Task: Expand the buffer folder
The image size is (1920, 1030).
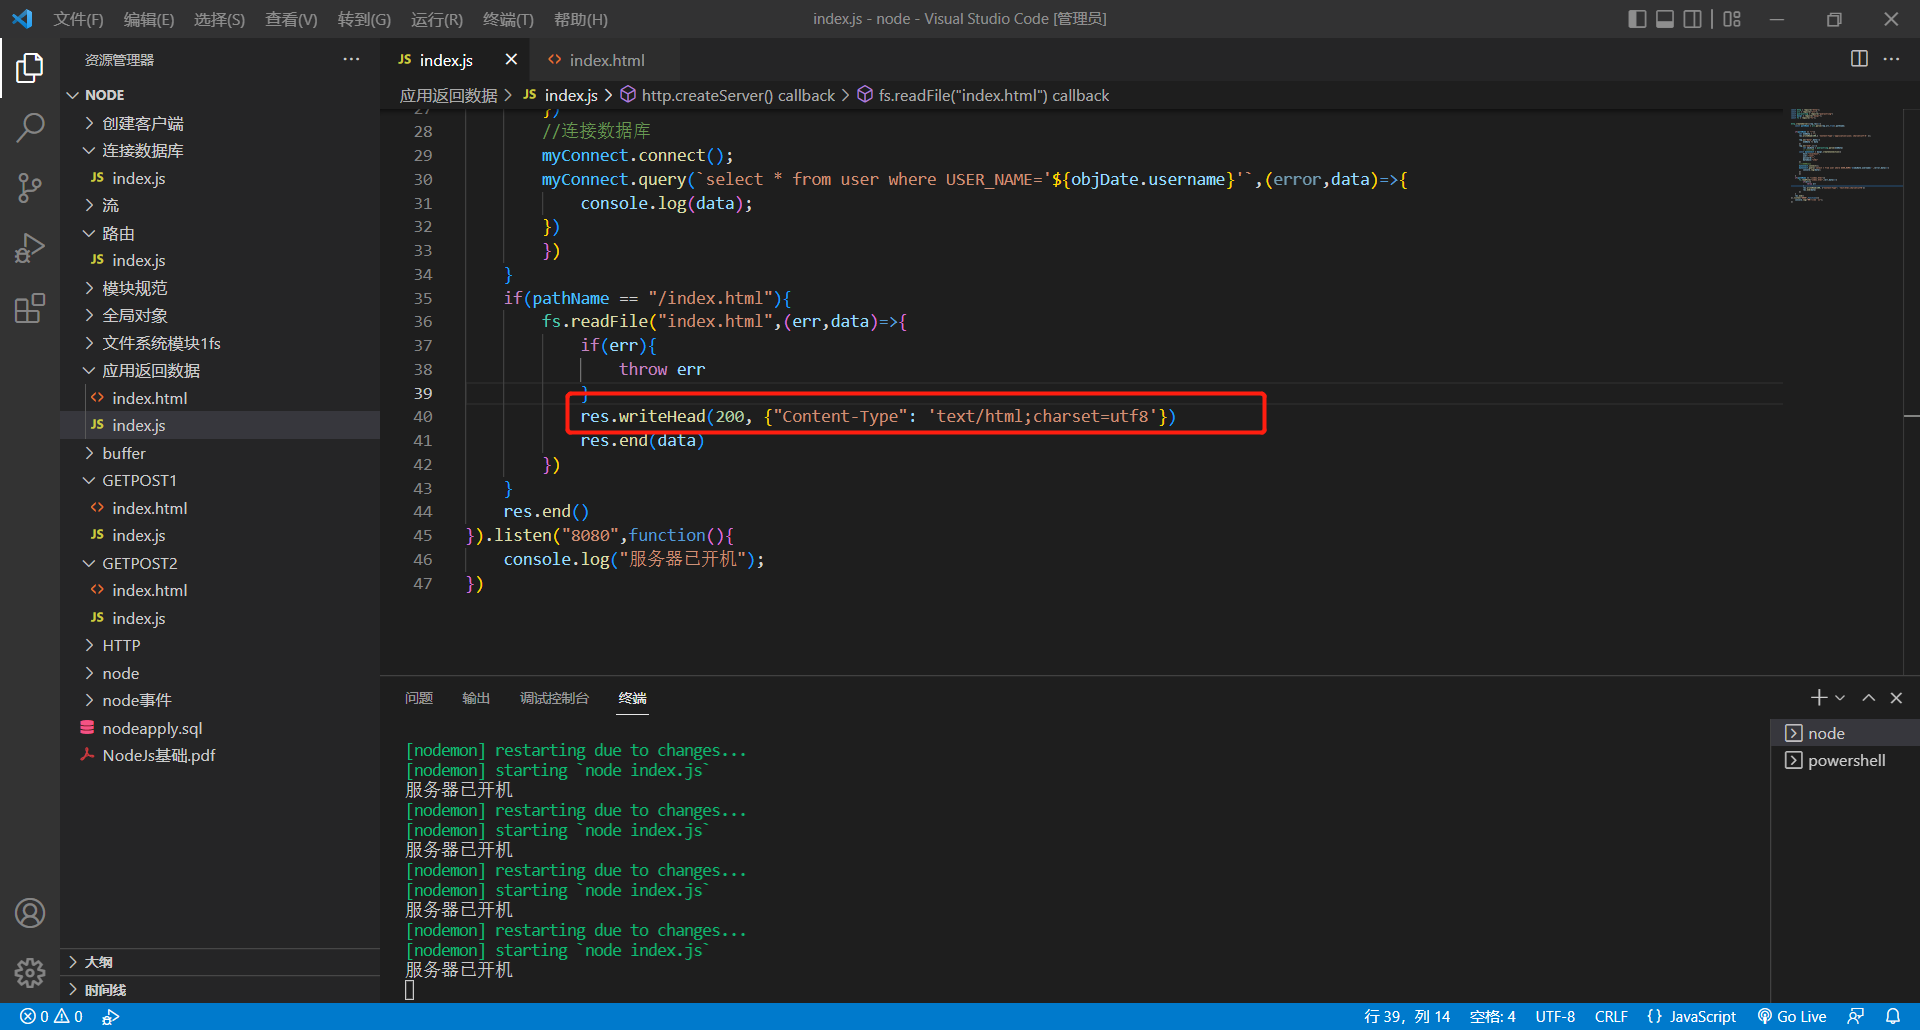Action: 220,453
